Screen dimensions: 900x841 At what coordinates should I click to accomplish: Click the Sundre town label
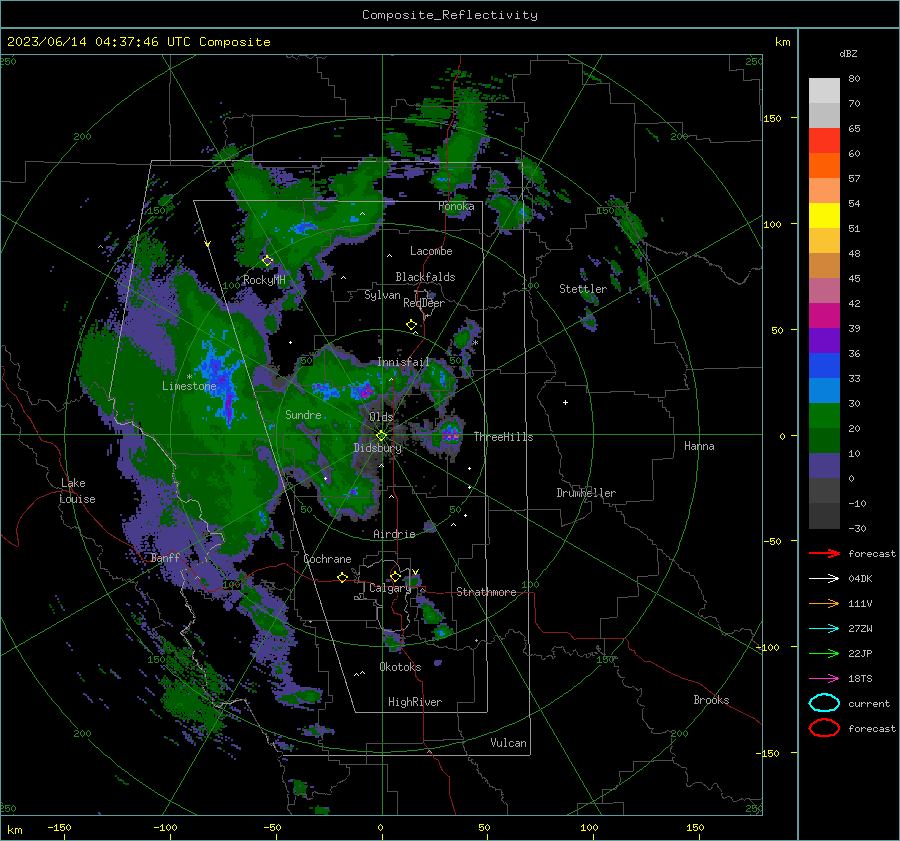(x=303, y=415)
